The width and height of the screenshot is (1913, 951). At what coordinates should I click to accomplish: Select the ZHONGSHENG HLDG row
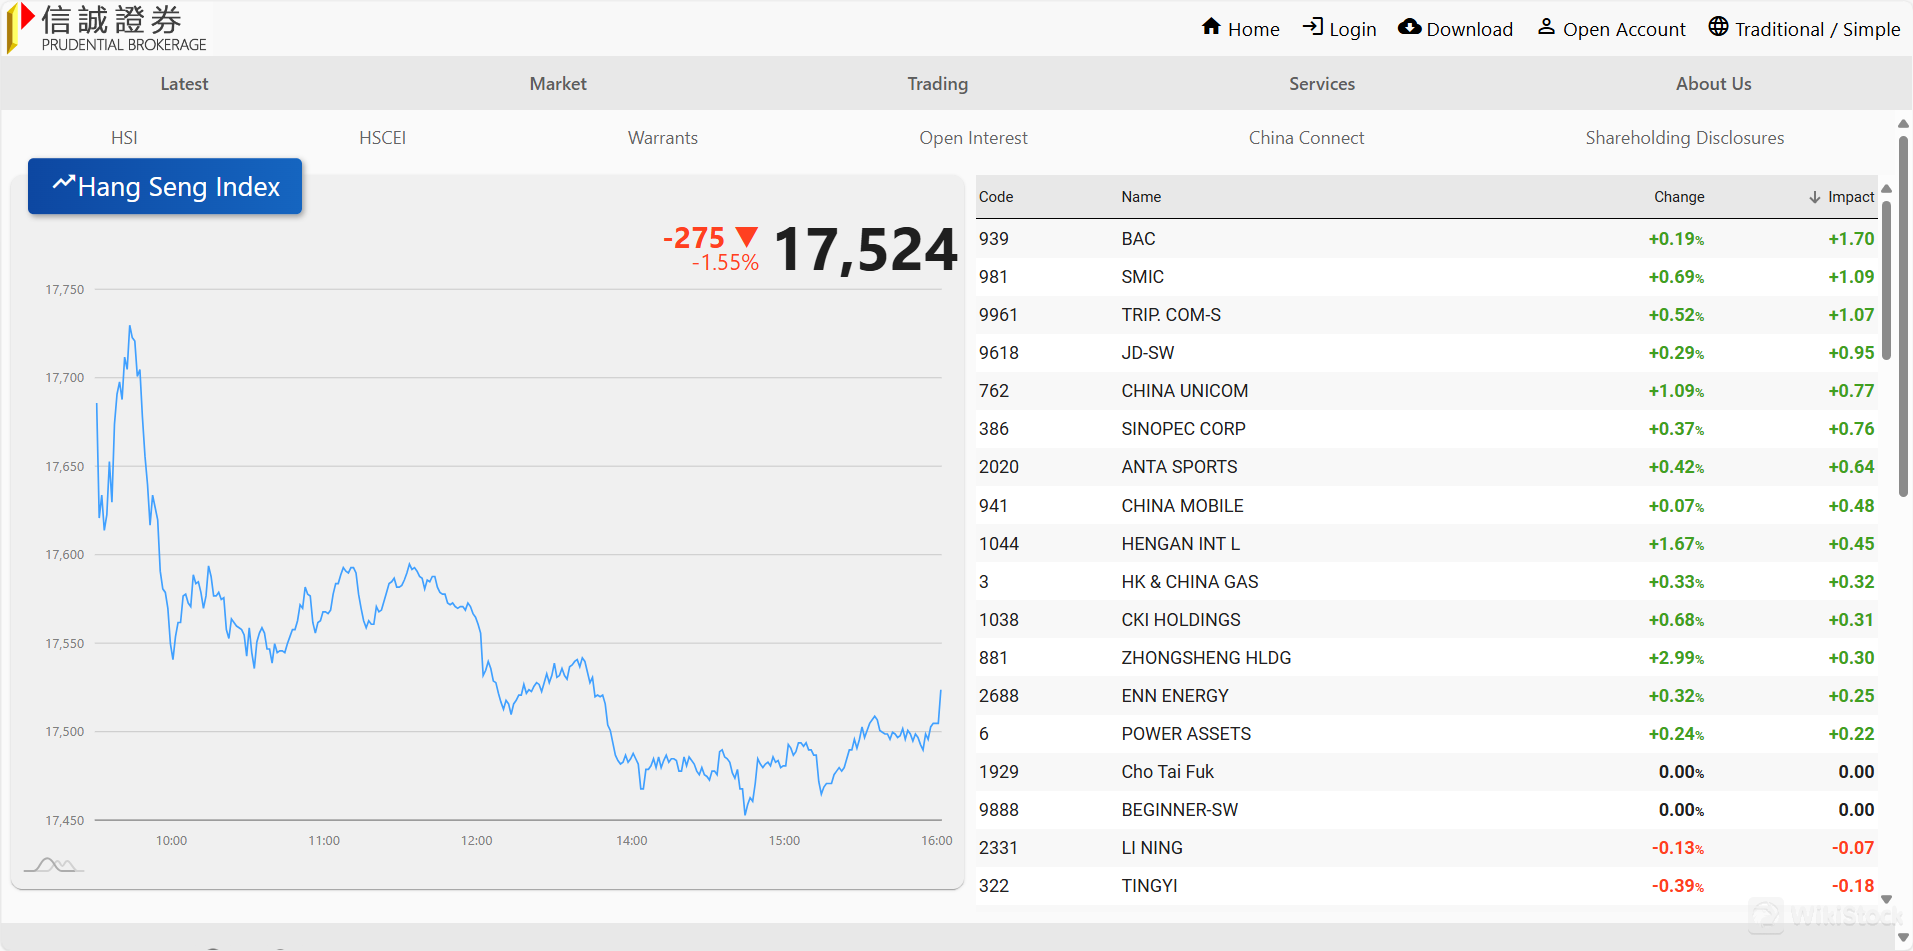click(x=1206, y=658)
